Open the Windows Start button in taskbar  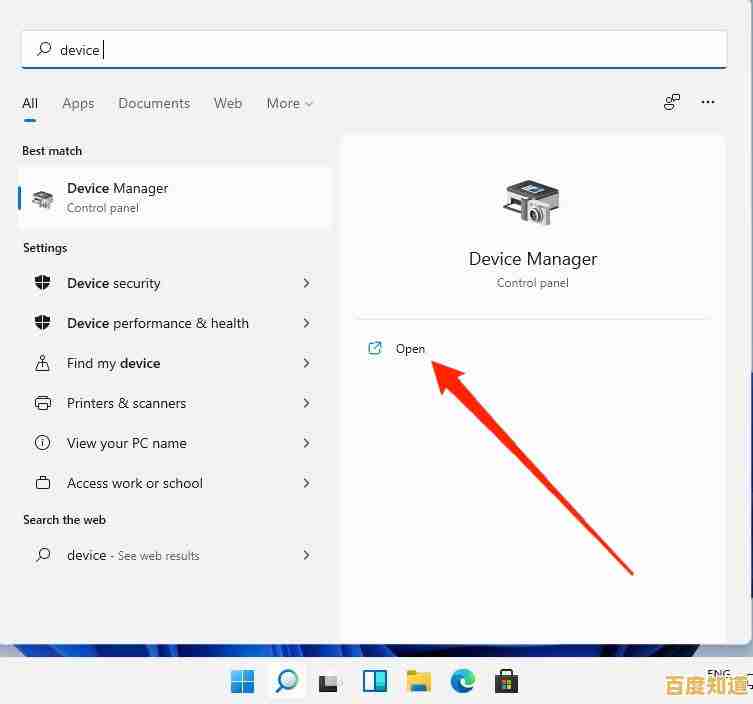[x=243, y=681]
